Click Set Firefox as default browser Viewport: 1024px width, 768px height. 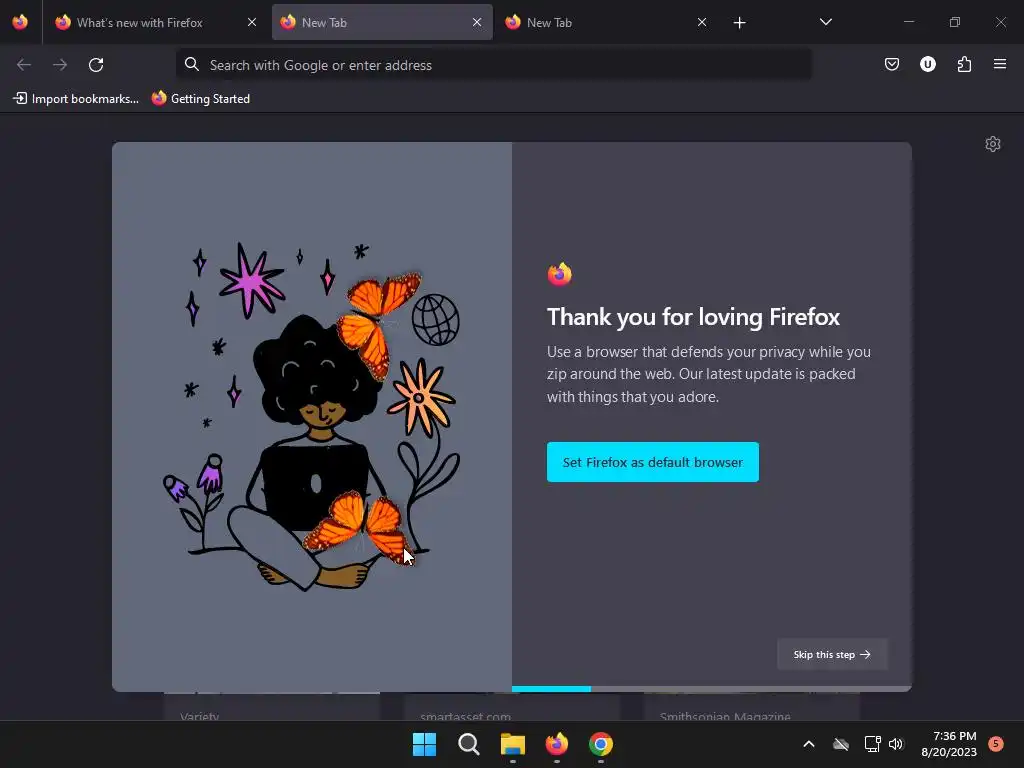click(x=652, y=462)
